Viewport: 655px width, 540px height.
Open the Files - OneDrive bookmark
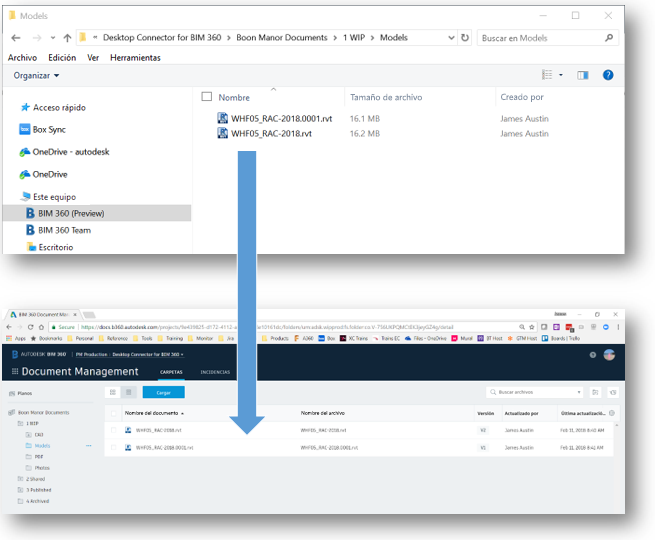tap(425, 338)
